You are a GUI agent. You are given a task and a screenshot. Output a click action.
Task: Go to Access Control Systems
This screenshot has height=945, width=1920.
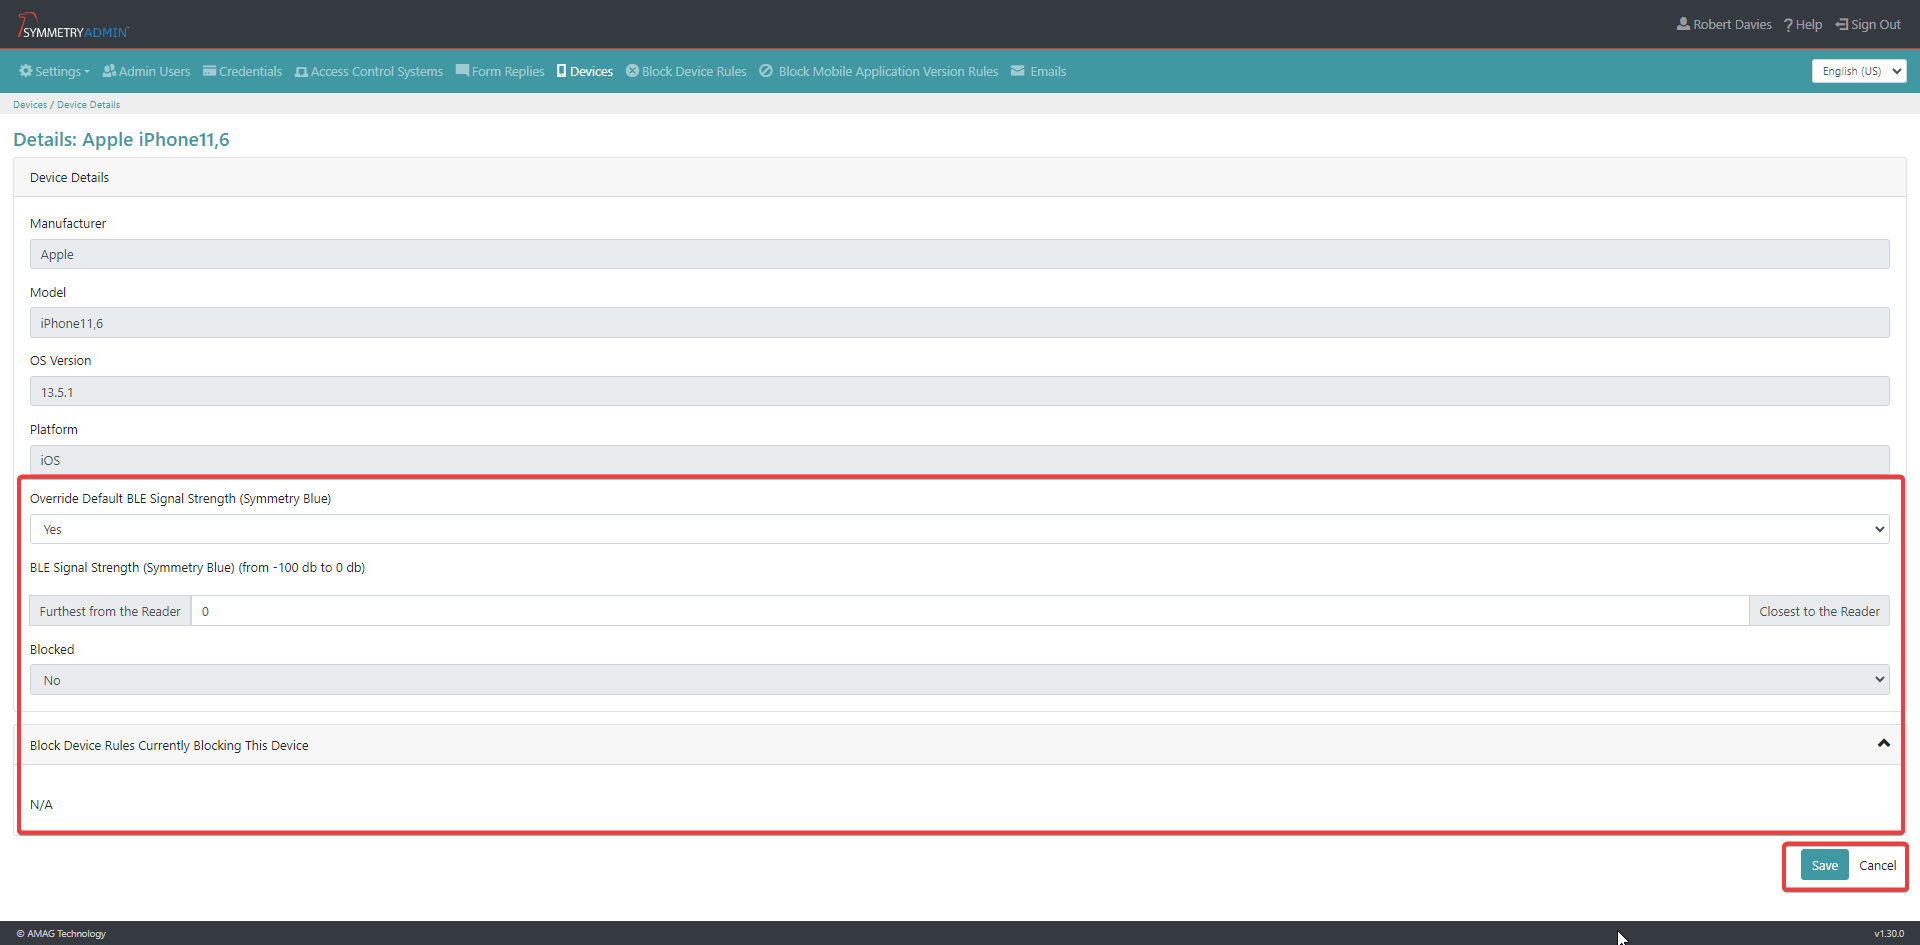pos(368,71)
